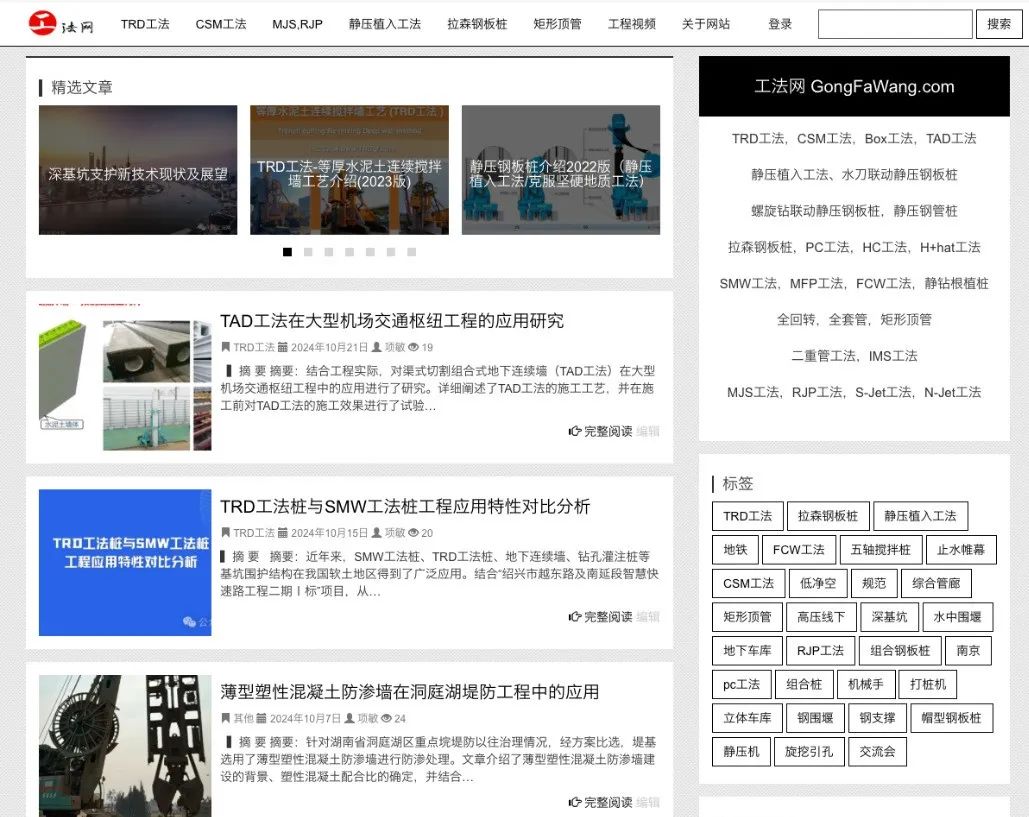This screenshot has height=817, width=1029.
Task: Select the 五轴搅拌桩 tag
Action: (x=881, y=550)
